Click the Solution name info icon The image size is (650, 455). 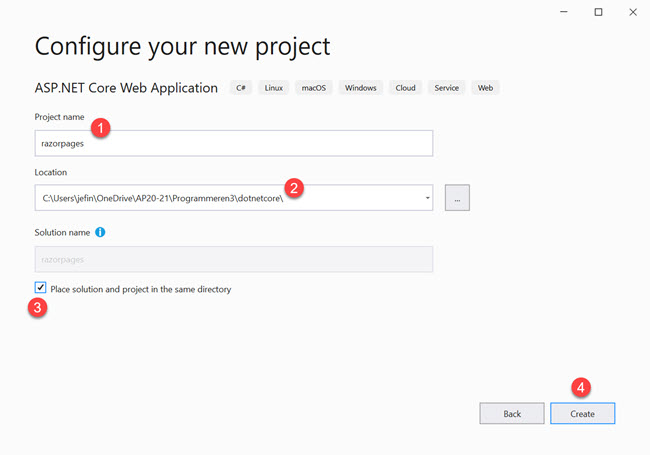(100, 232)
